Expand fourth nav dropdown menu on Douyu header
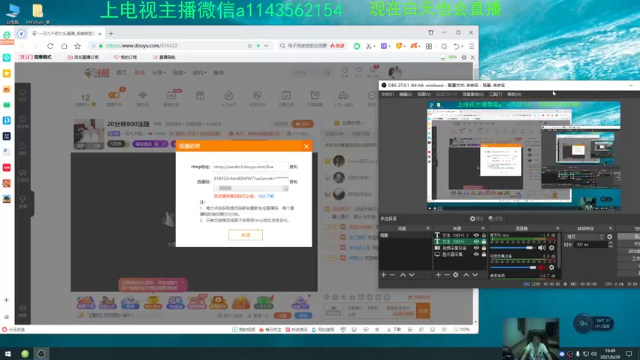 tap(179, 73)
